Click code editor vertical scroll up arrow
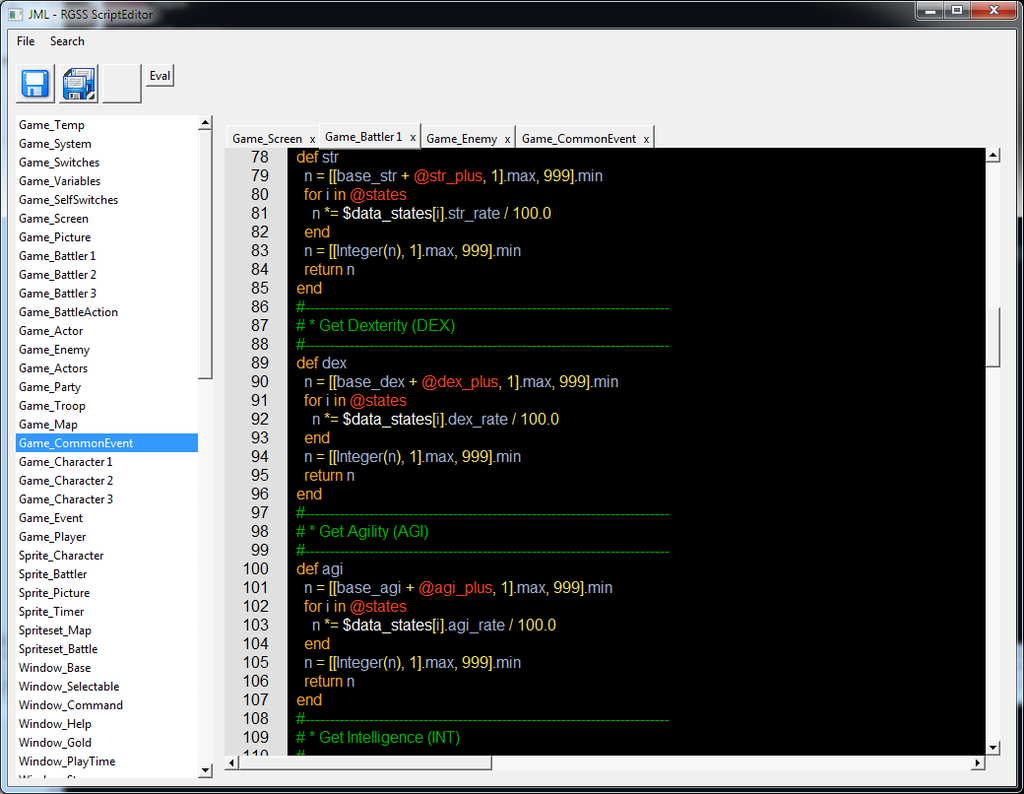1024x794 pixels. click(993, 155)
